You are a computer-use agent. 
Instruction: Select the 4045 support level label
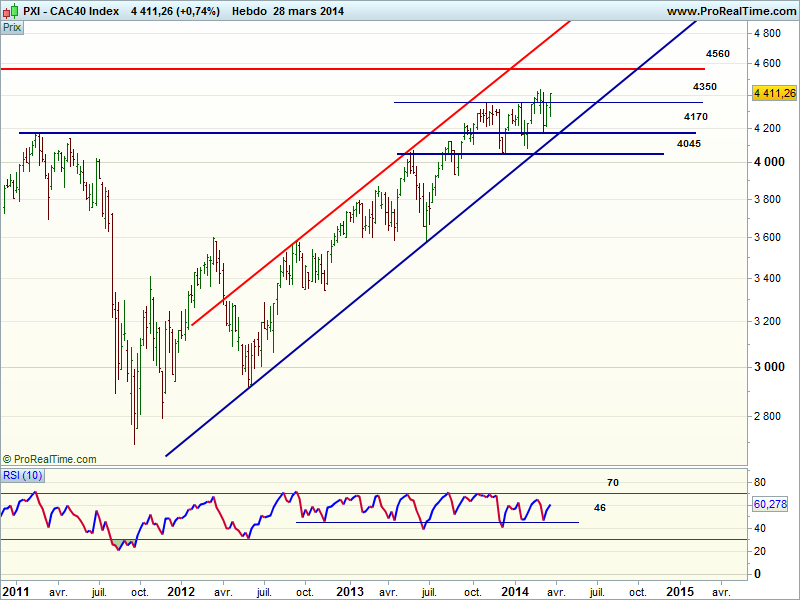(x=688, y=144)
